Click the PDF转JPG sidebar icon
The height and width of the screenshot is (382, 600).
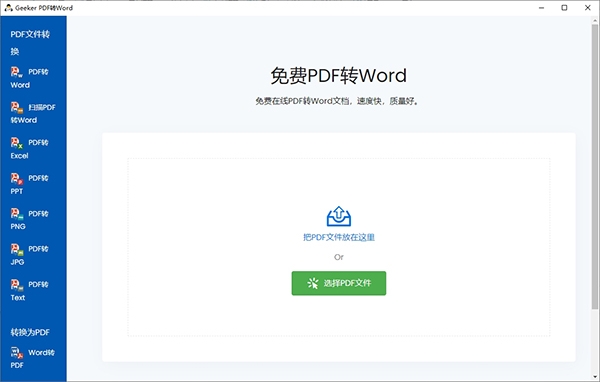tap(16, 249)
